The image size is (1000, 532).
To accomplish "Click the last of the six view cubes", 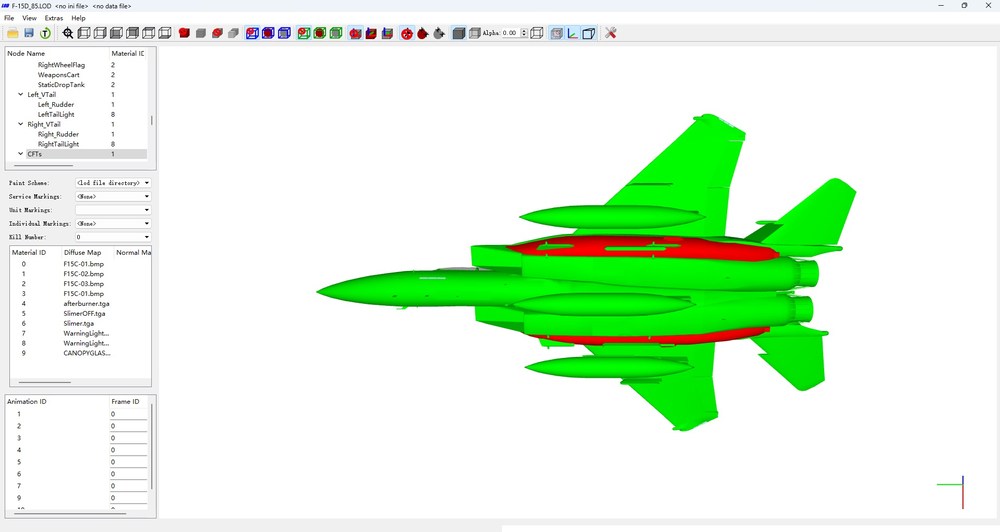I will (x=165, y=33).
